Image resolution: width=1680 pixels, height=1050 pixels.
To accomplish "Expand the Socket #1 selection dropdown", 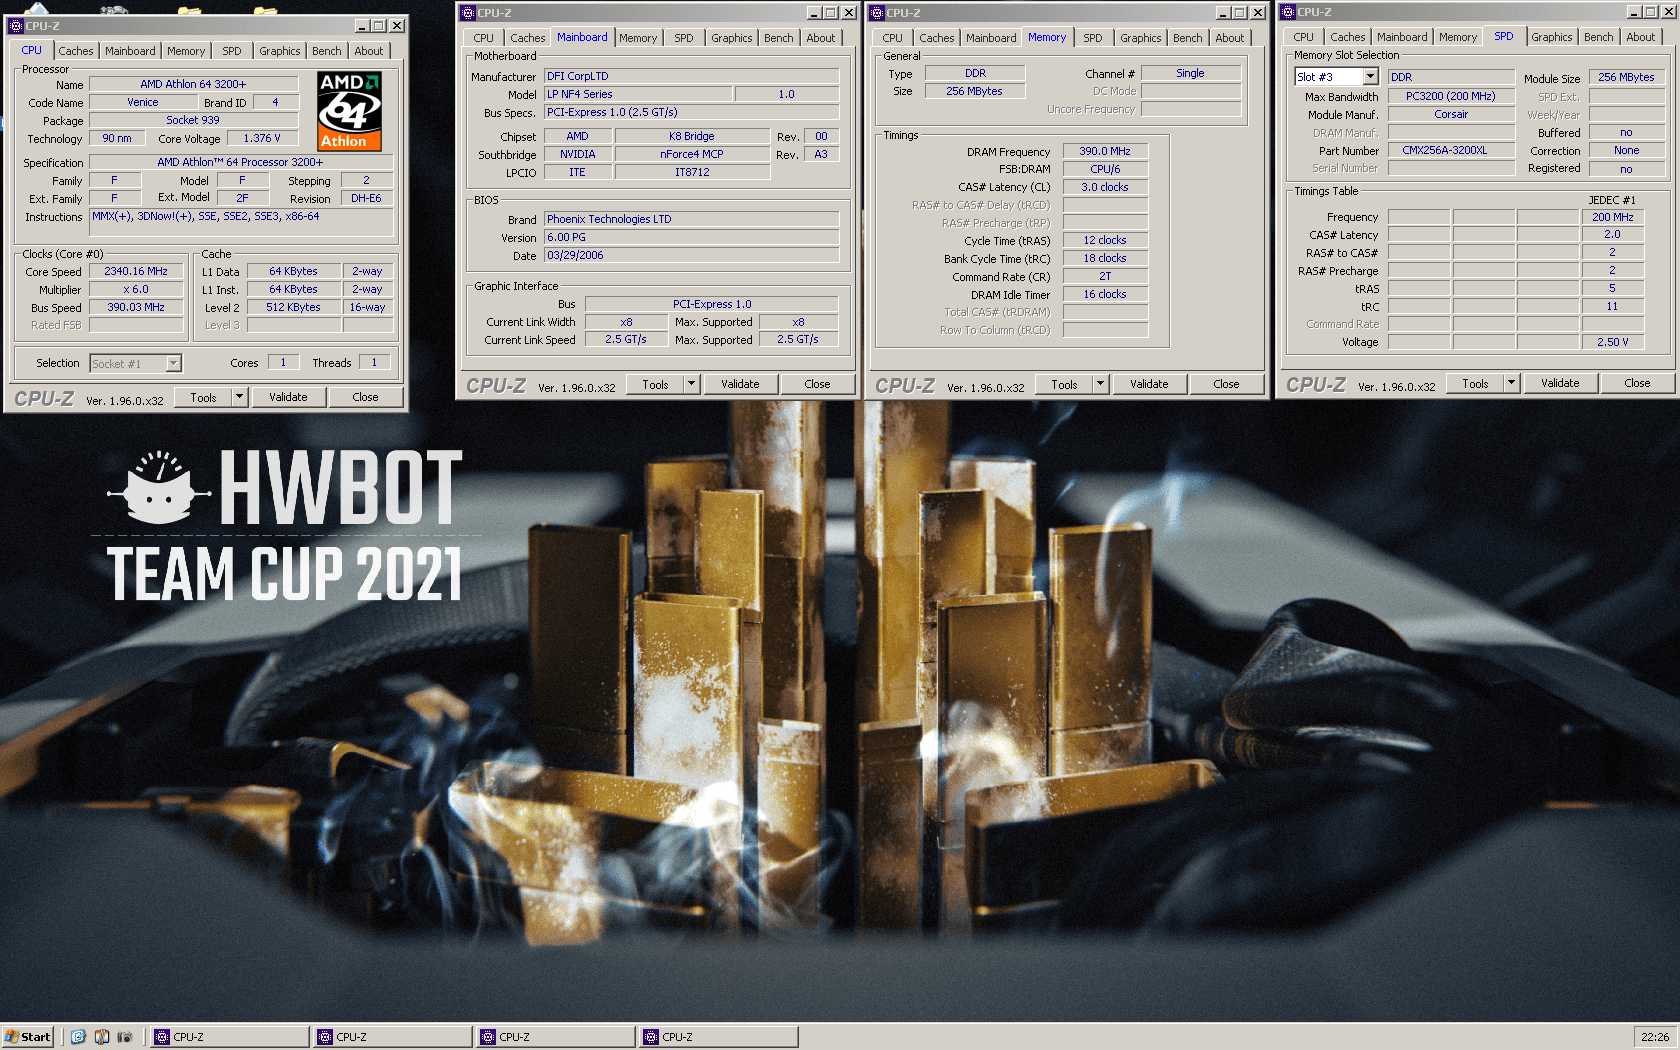I will click(173, 364).
